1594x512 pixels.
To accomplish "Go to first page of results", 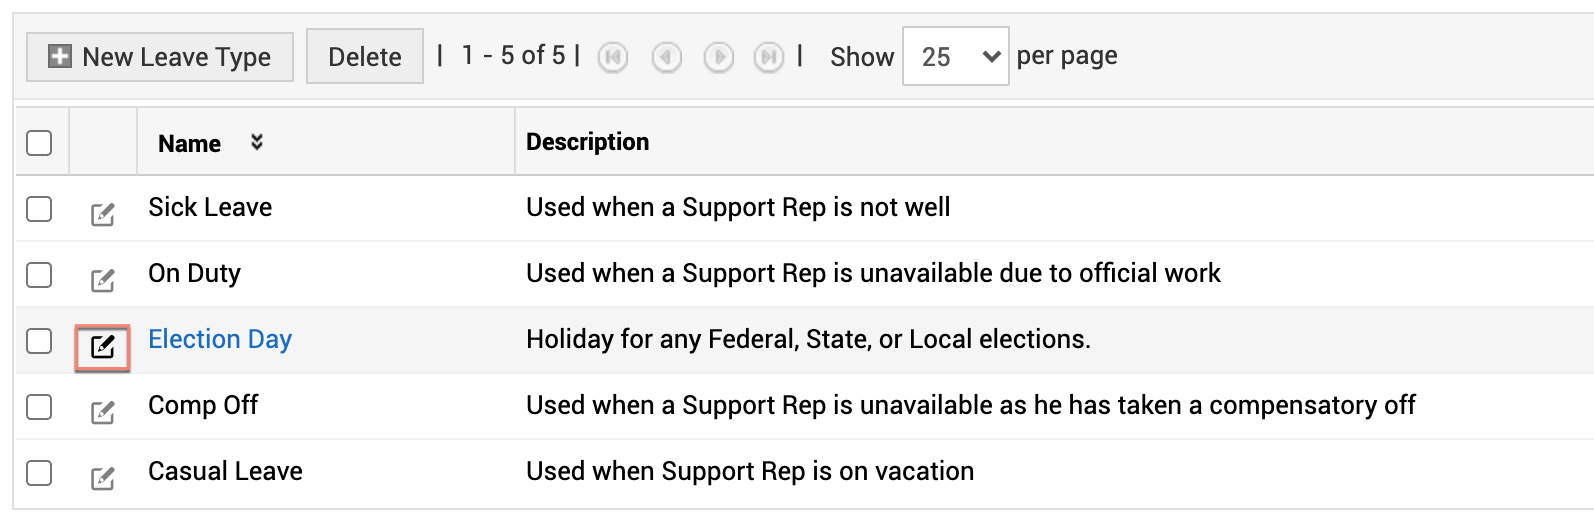I will [613, 58].
